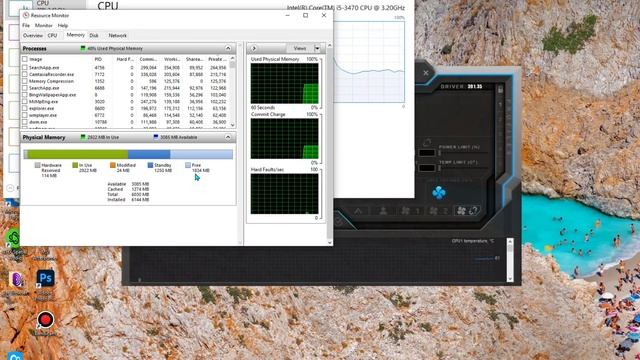The width and height of the screenshot is (640, 360).
Task: Click the Power Limit value box
Action: (x=427, y=153)
